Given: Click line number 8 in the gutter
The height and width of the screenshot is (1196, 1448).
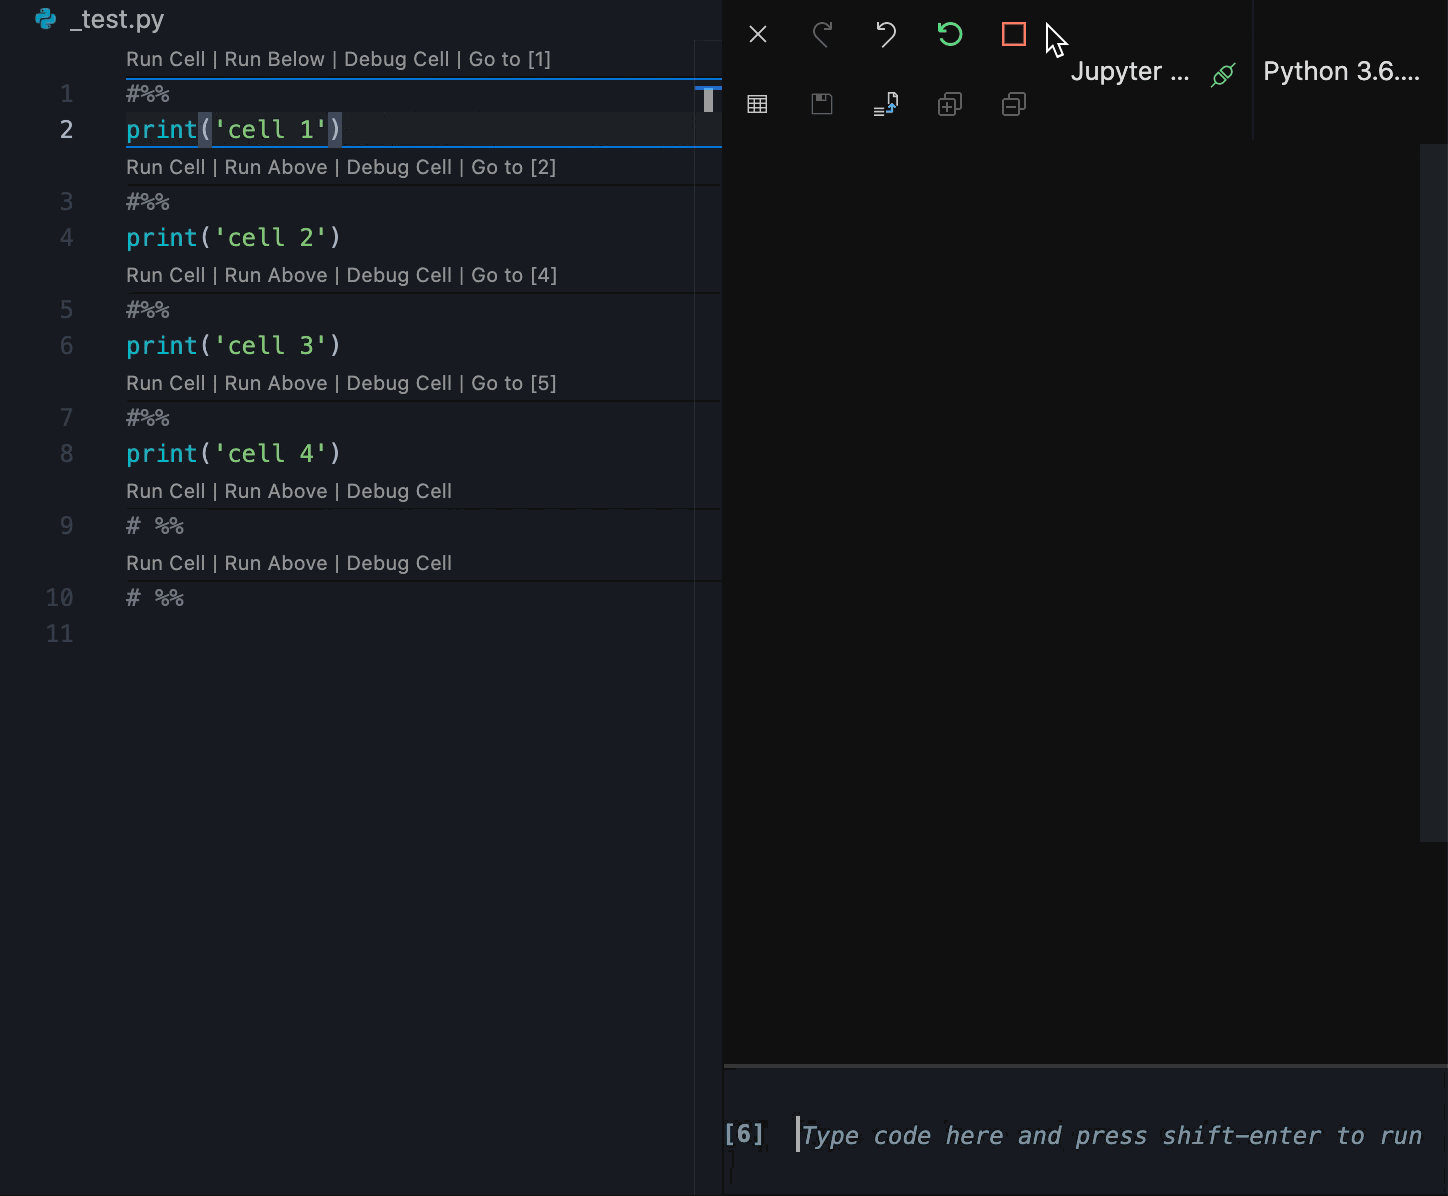Looking at the screenshot, I should [66, 454].
